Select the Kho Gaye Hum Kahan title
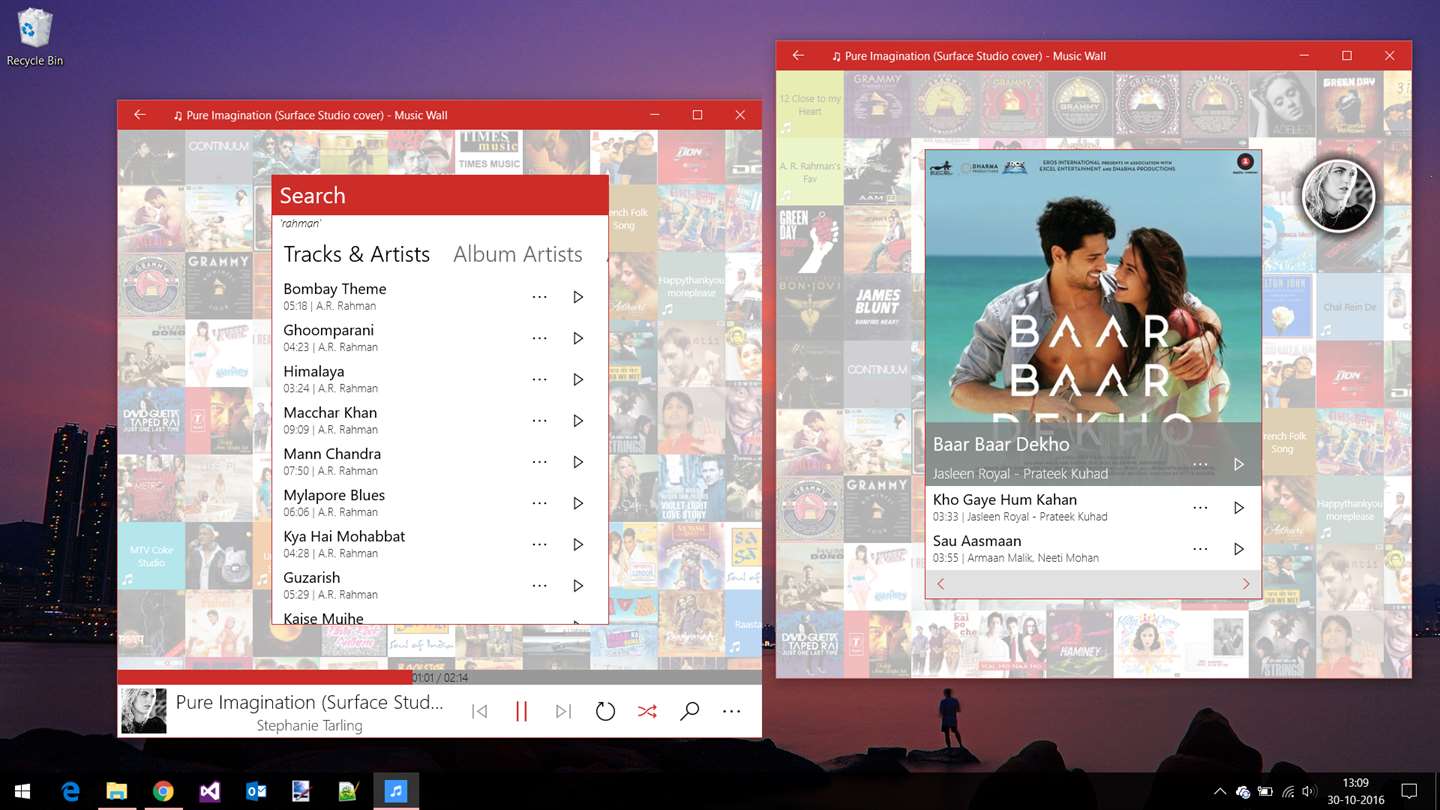This screenshot has width=1440, height=810. 1005,500
